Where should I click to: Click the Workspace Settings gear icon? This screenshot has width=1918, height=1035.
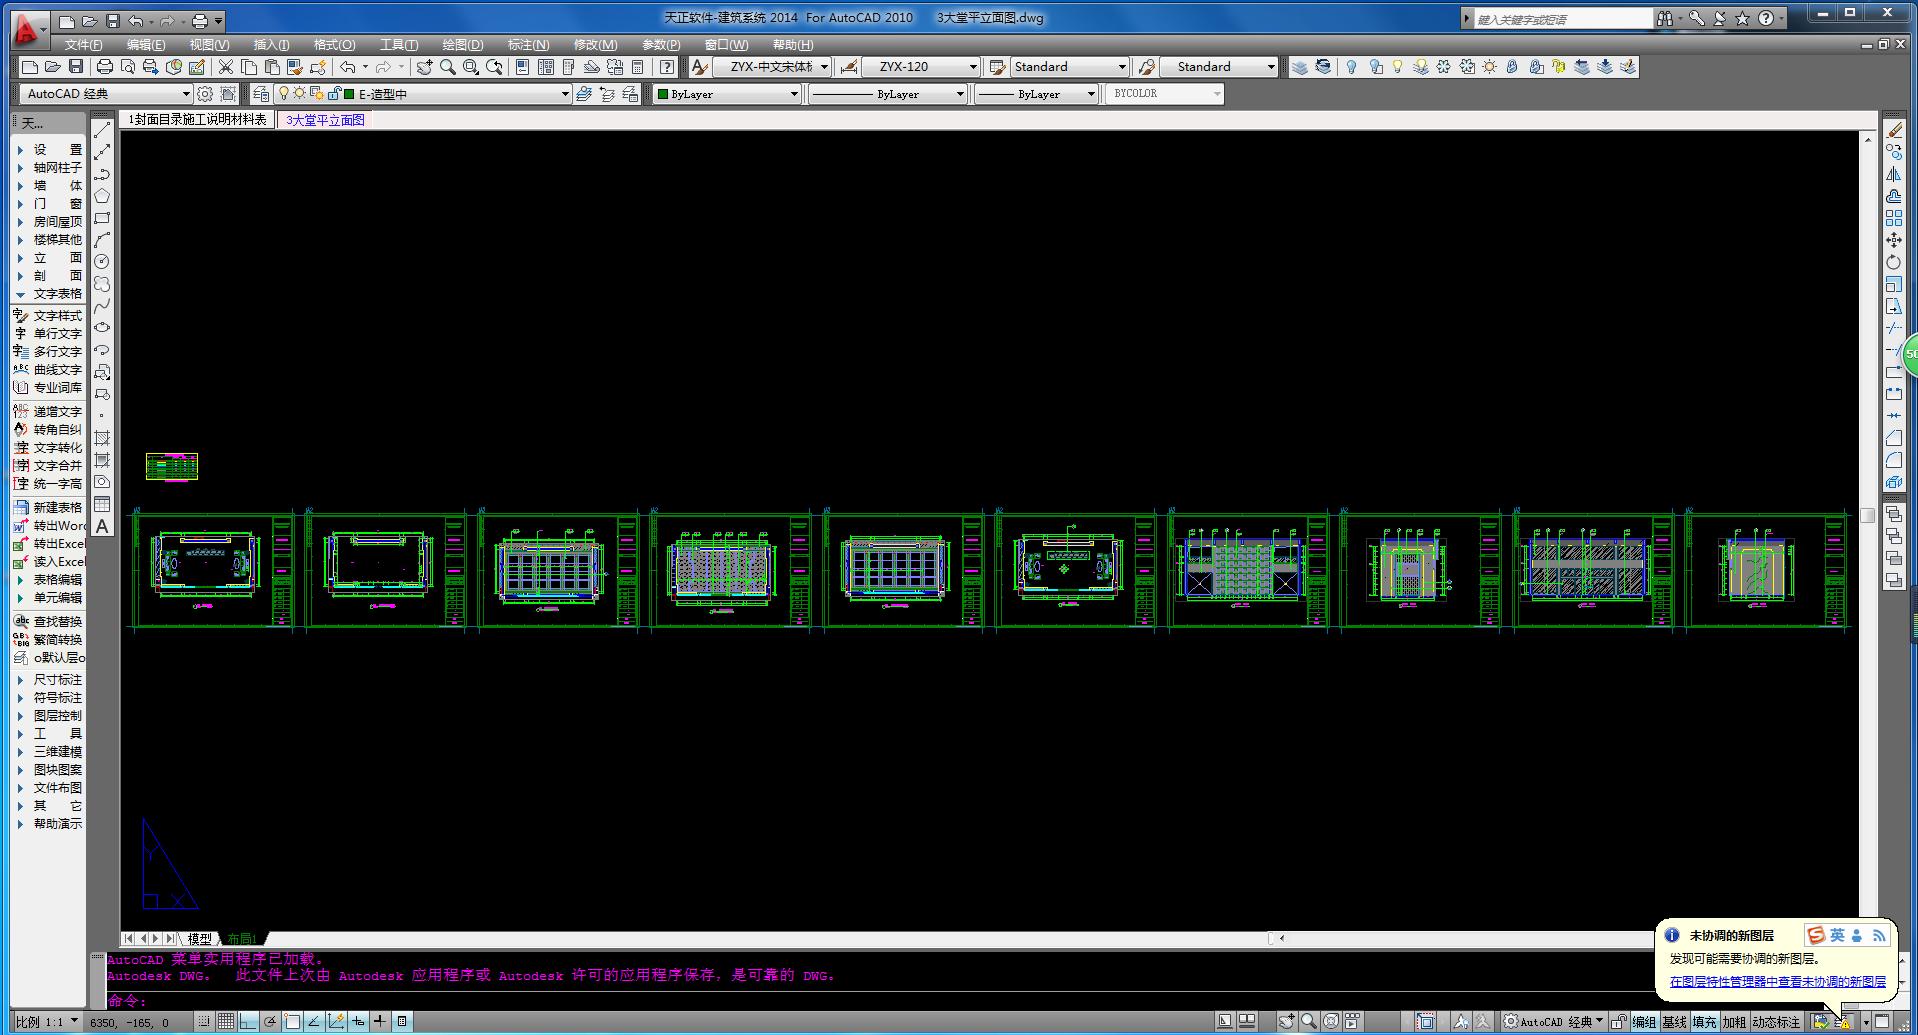click(205, 94)
